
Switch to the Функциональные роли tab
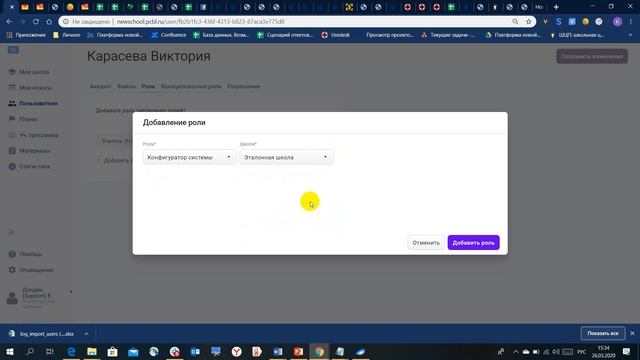point(191,87)
